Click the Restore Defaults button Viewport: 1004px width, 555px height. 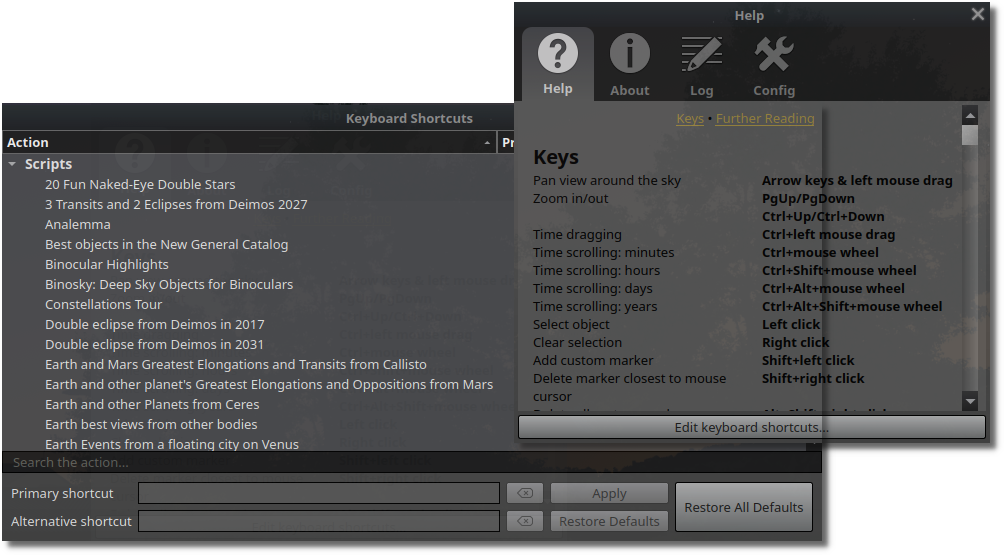pyautogui.click(x=609, y=521)
